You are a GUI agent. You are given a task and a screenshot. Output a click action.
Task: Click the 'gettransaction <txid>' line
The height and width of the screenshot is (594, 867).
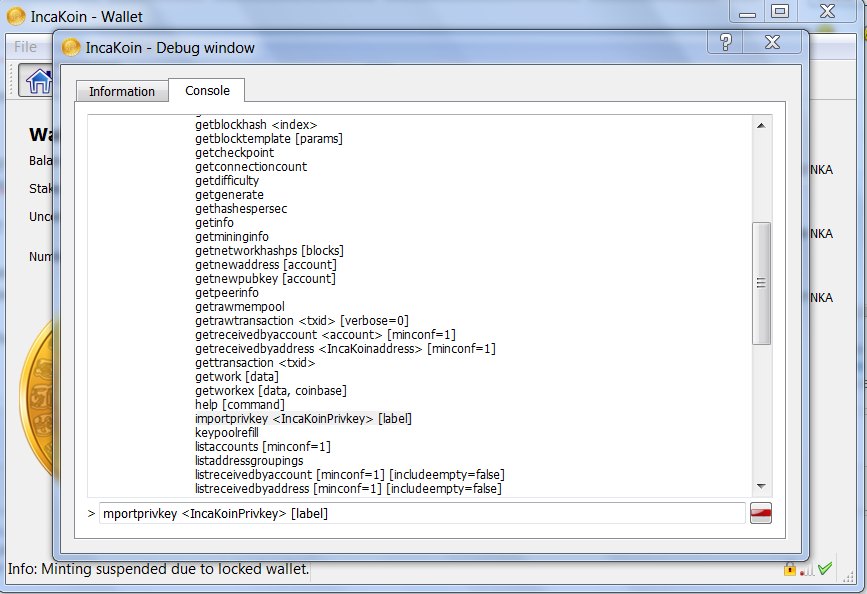[255, 363]
